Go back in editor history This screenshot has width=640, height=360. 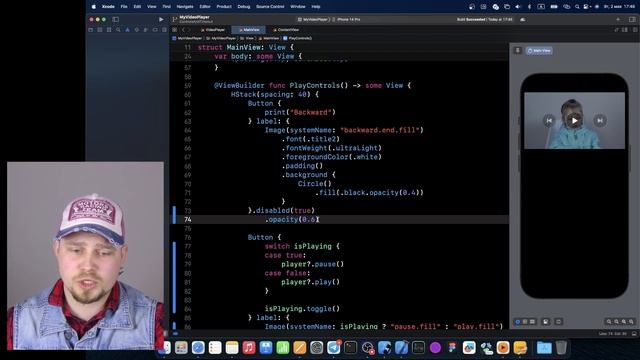183,30
